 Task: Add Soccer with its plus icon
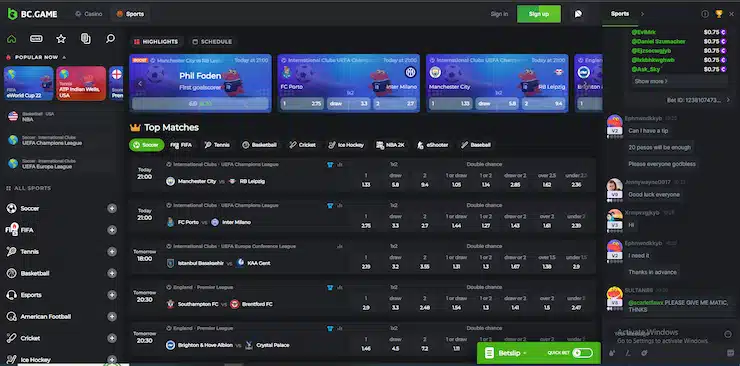coord(112,208)
